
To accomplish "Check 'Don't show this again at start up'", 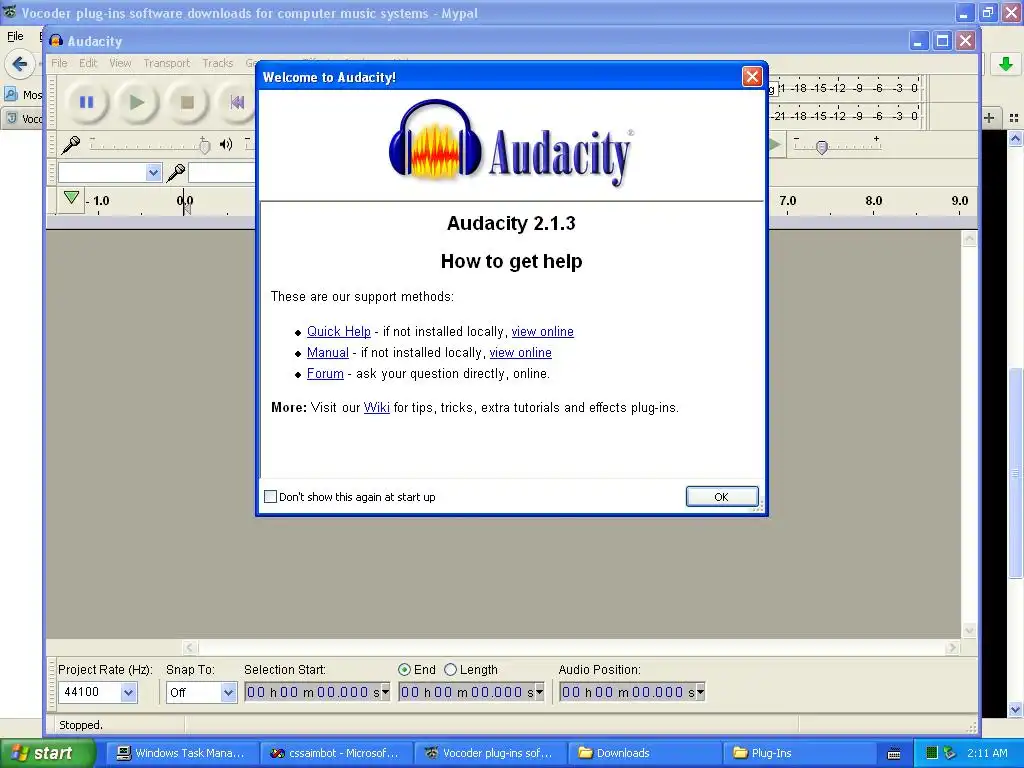I will click(270, 496).
